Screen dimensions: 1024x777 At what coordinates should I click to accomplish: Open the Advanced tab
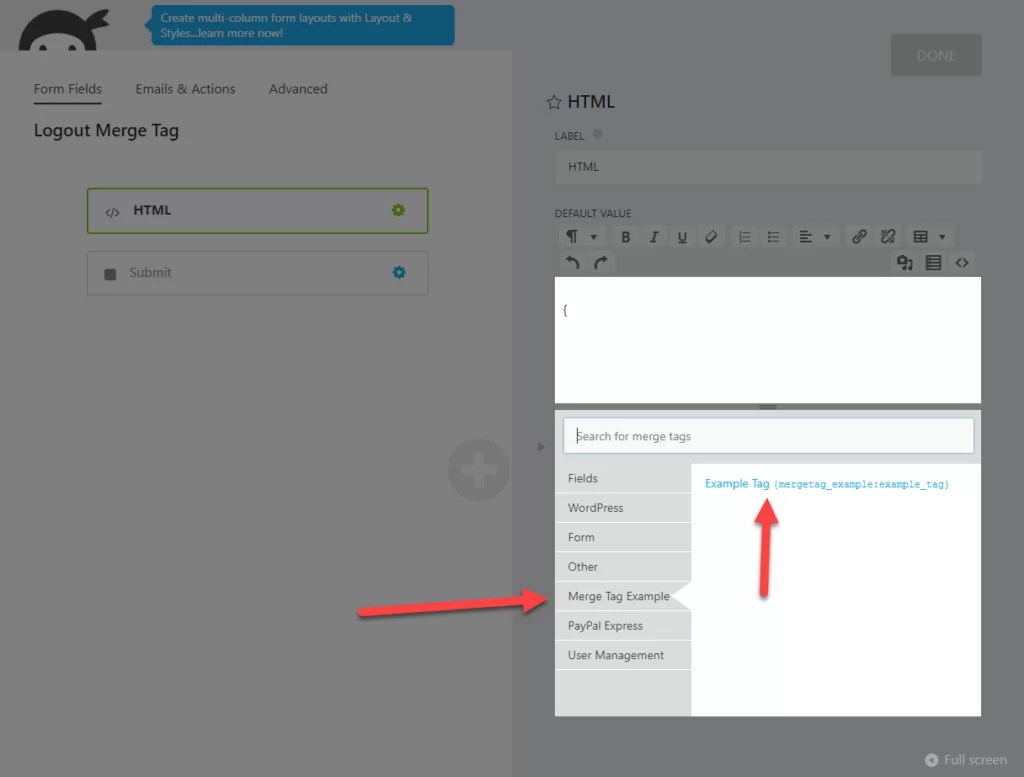(x=297, y=89)
